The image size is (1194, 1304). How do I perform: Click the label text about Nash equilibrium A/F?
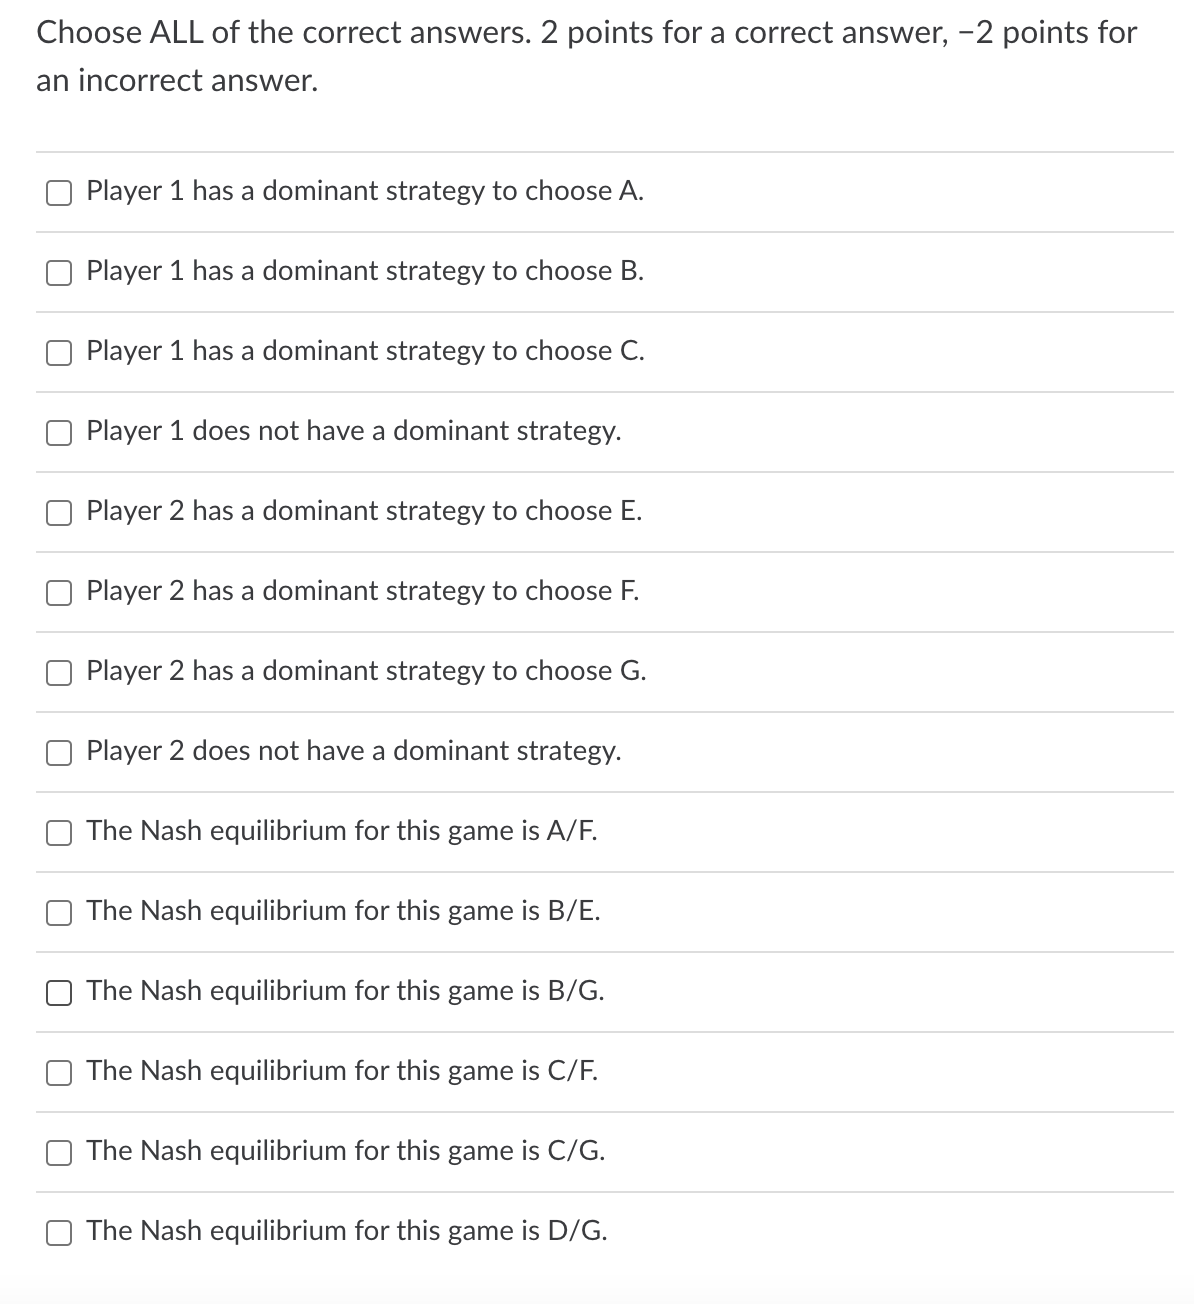click(x=340, y=831)
